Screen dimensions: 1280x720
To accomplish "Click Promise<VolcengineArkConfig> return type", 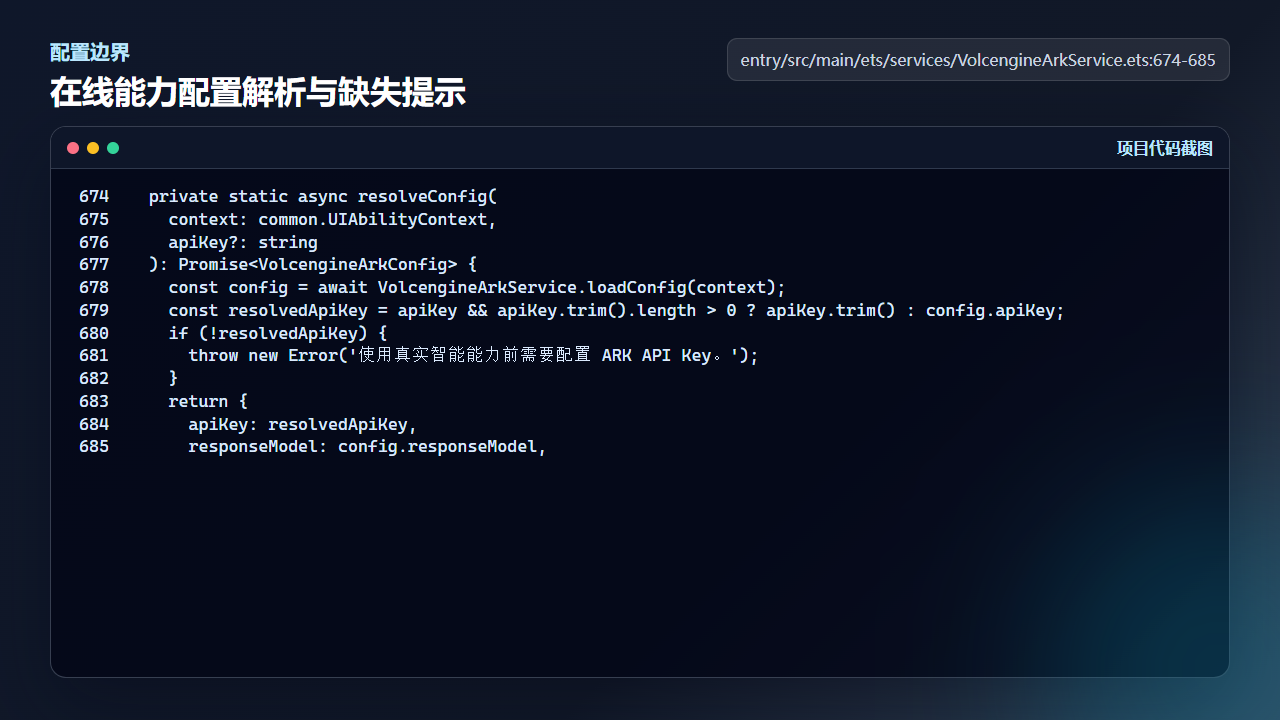I will 318,265.
